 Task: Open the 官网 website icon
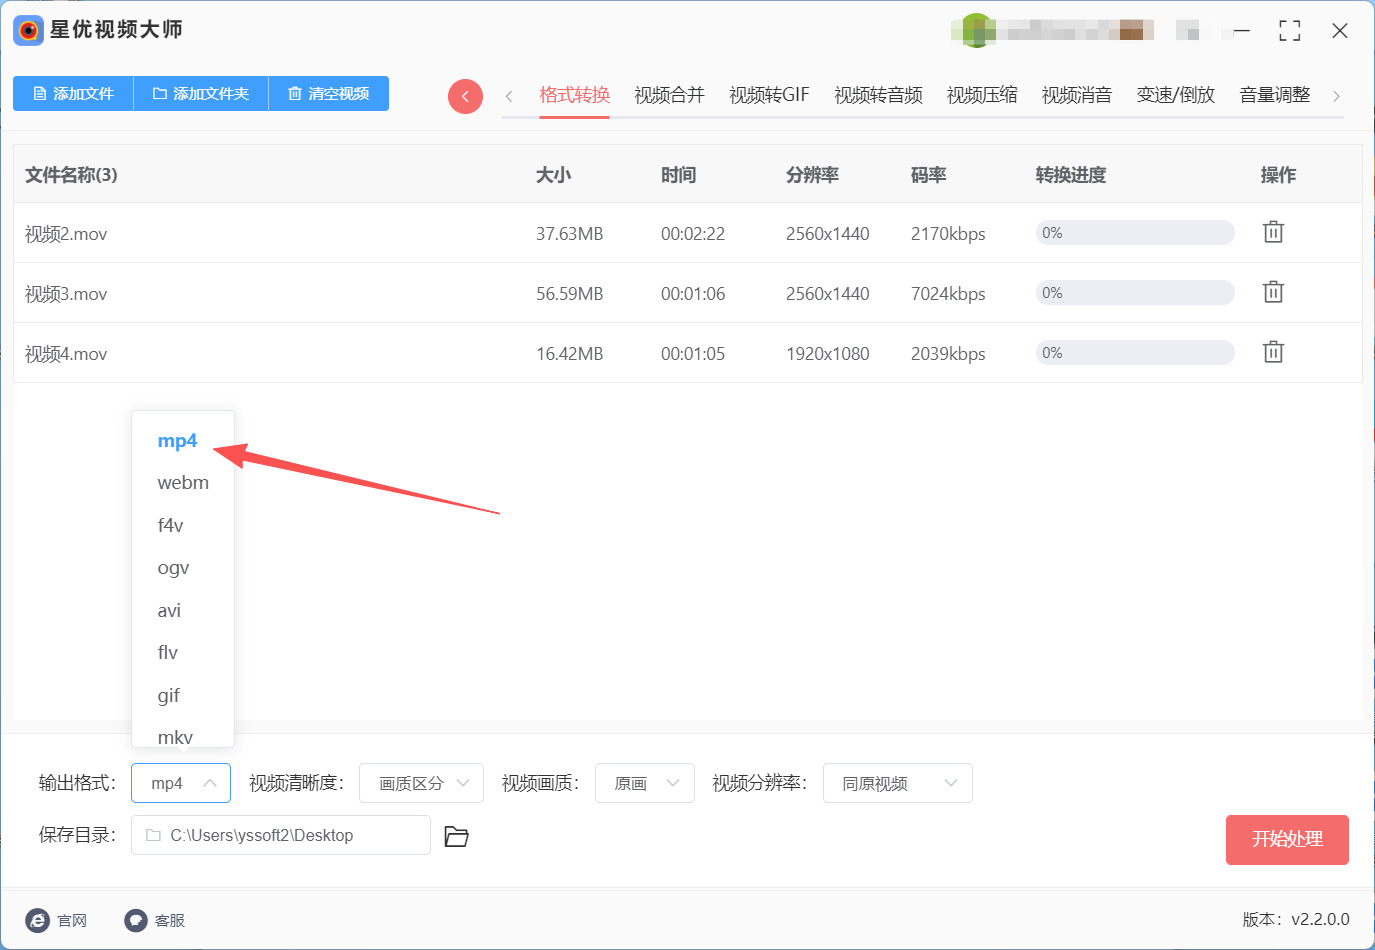(x=38, y=920)
